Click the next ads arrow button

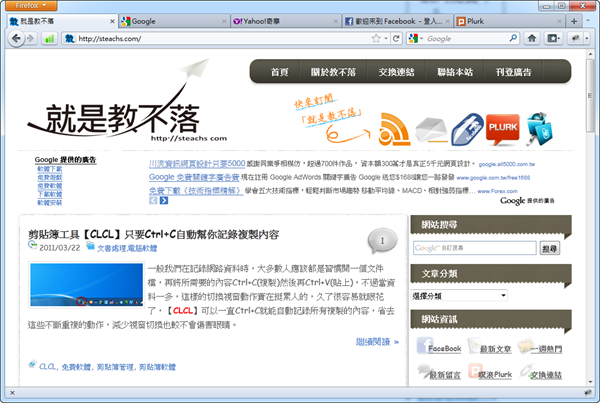tap(164, 200)
